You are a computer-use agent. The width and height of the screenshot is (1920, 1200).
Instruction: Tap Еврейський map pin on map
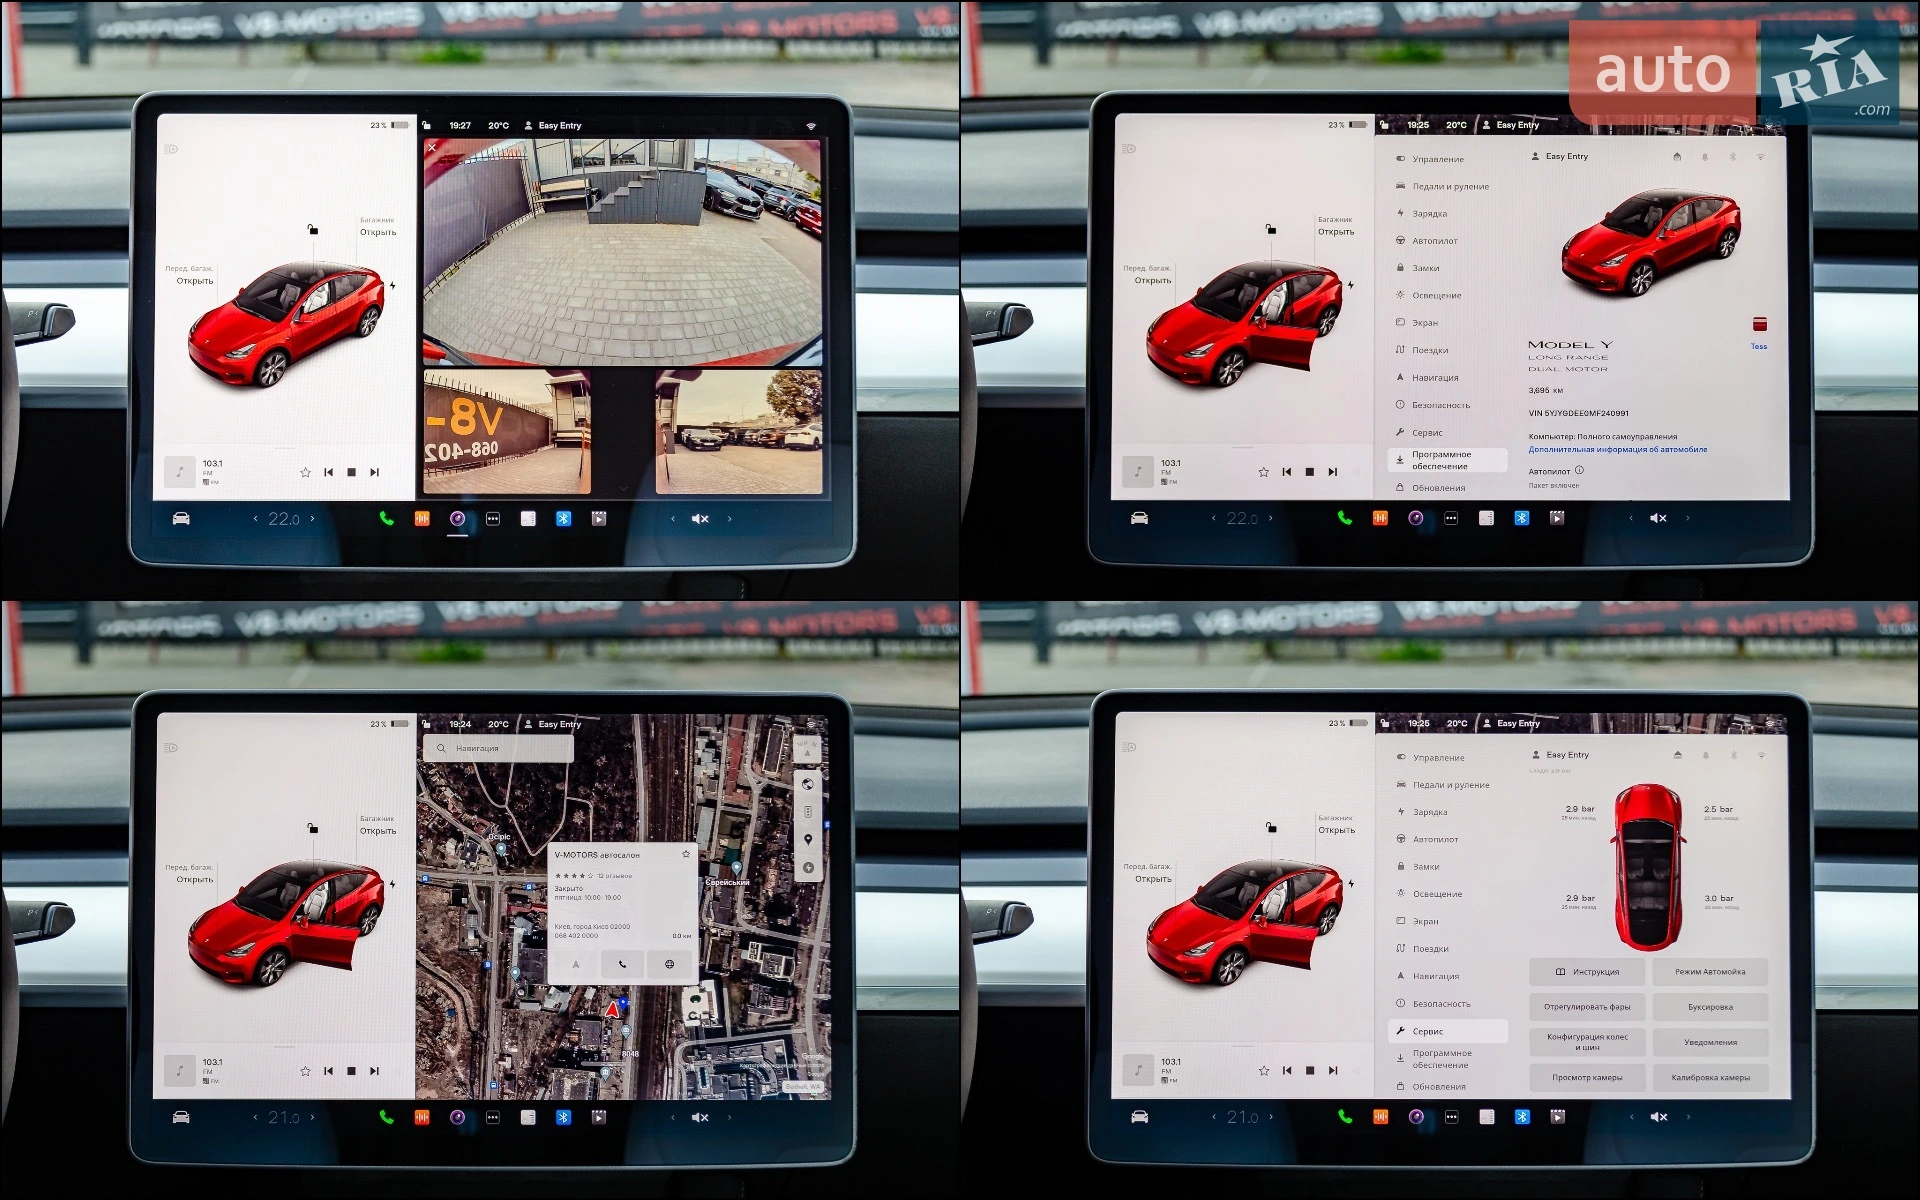click(x=736, y=868)
